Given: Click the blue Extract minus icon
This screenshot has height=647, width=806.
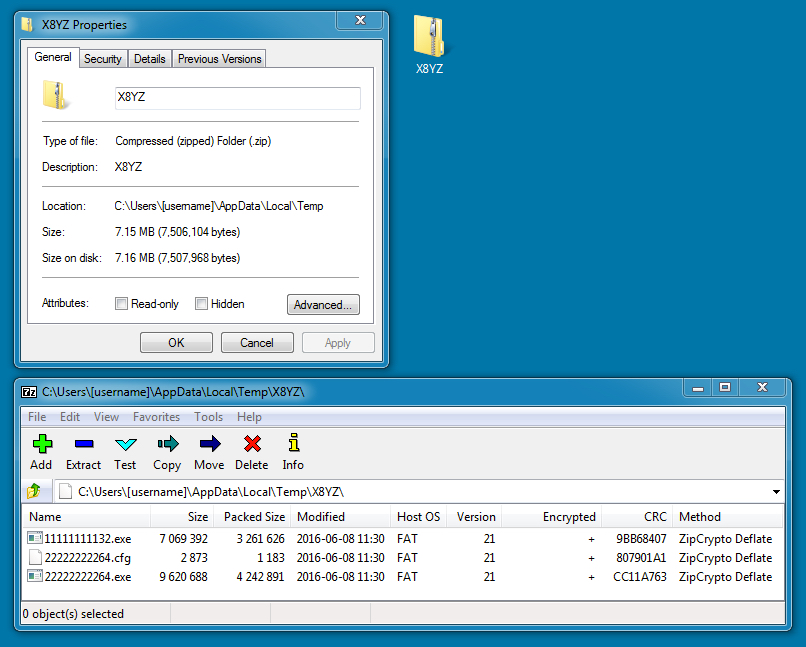Looking at the screenshot, I should [x=83, y=443].
